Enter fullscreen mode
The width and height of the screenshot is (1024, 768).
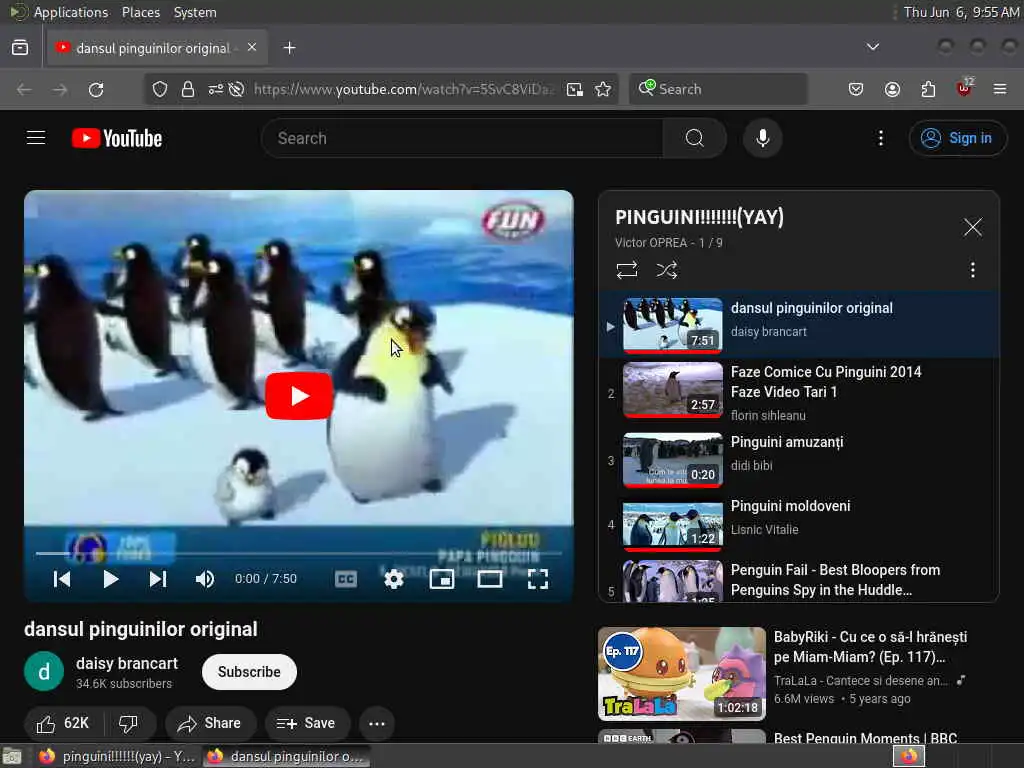pyautogui.click(x=538, y=579)
